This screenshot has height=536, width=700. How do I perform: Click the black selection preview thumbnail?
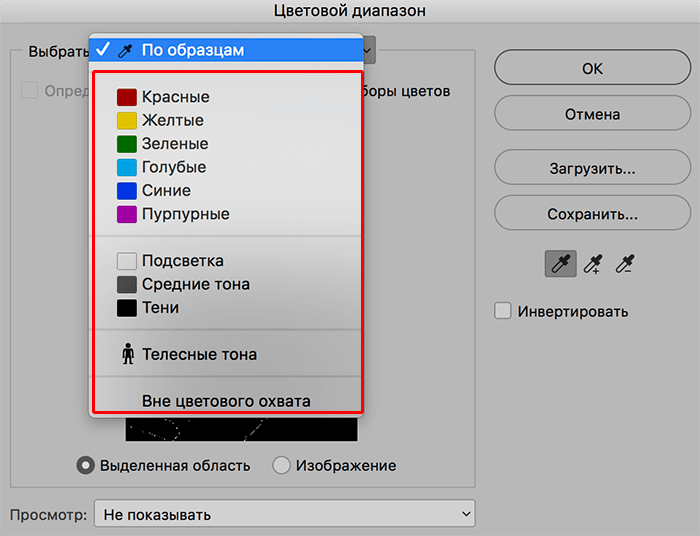(242, 429)
